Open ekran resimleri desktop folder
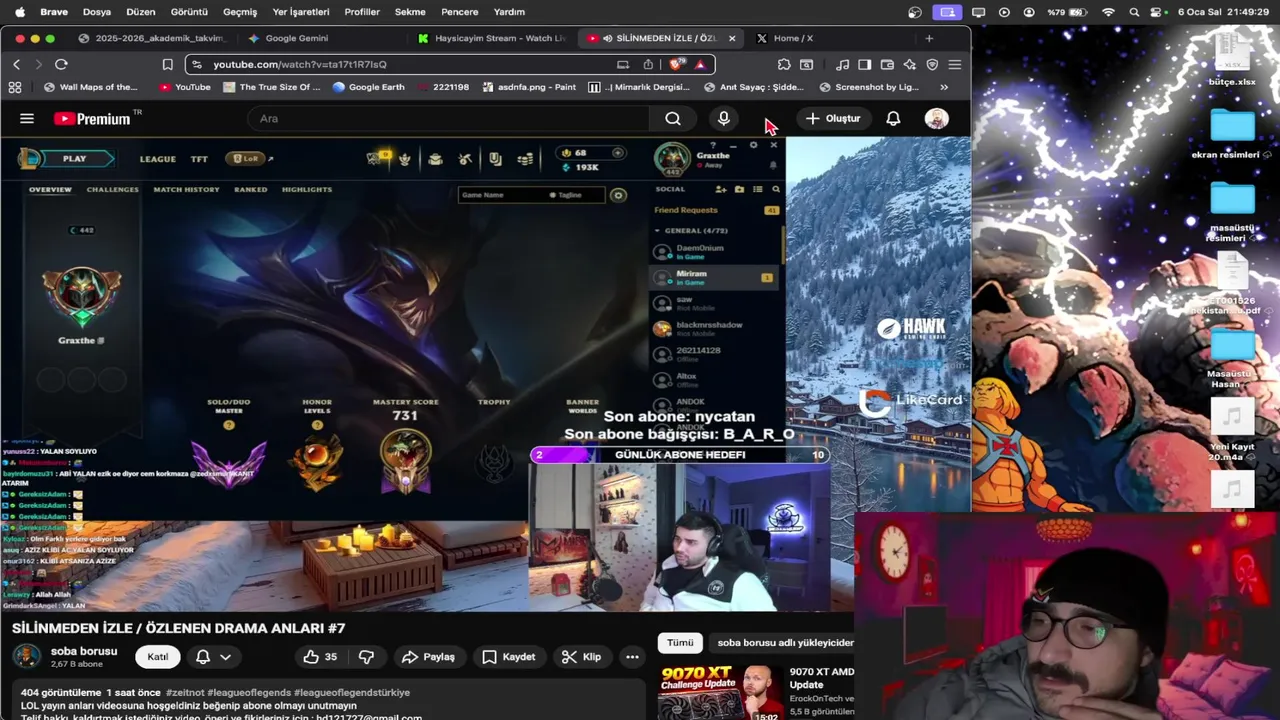 tap(1232, 134)
